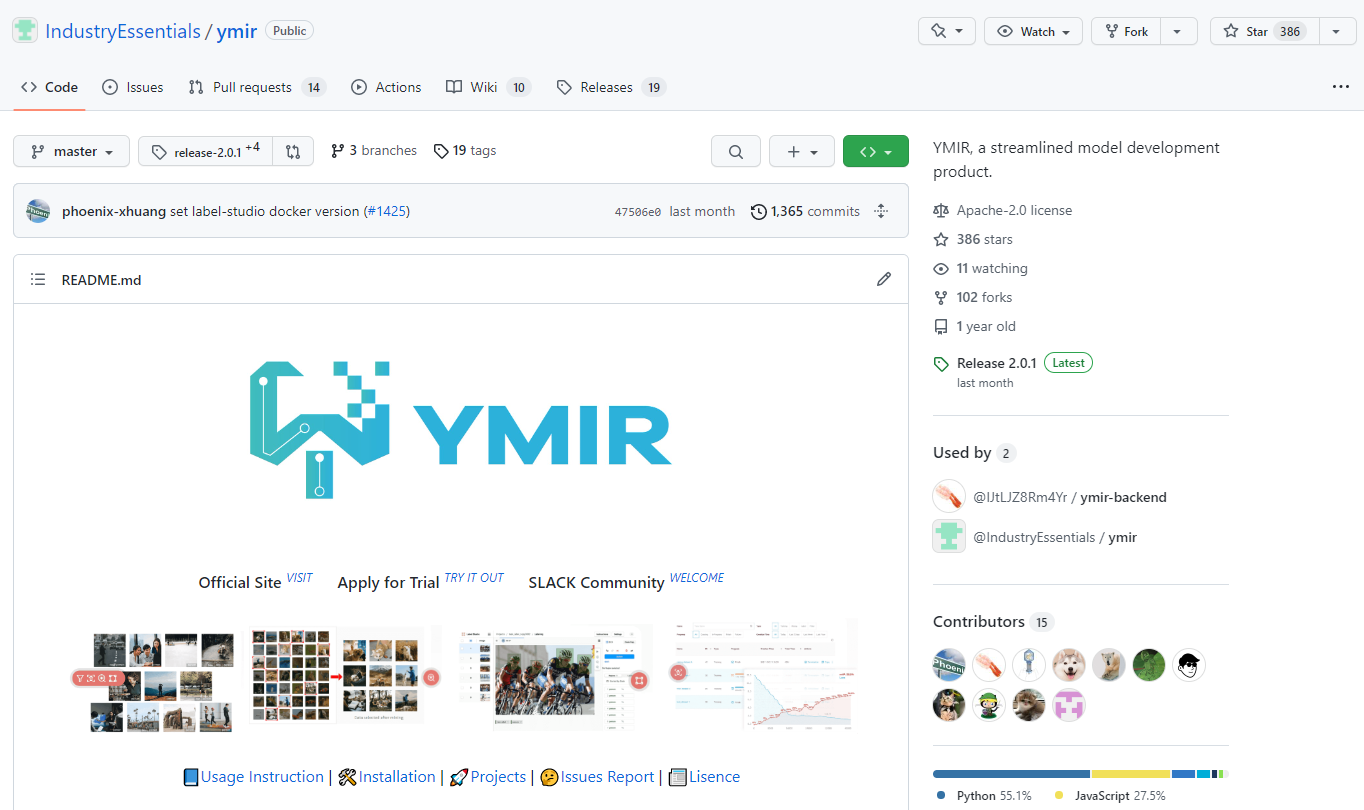
Task: Click the compare branches arrows icon
Action: click(x=293, y=152)
